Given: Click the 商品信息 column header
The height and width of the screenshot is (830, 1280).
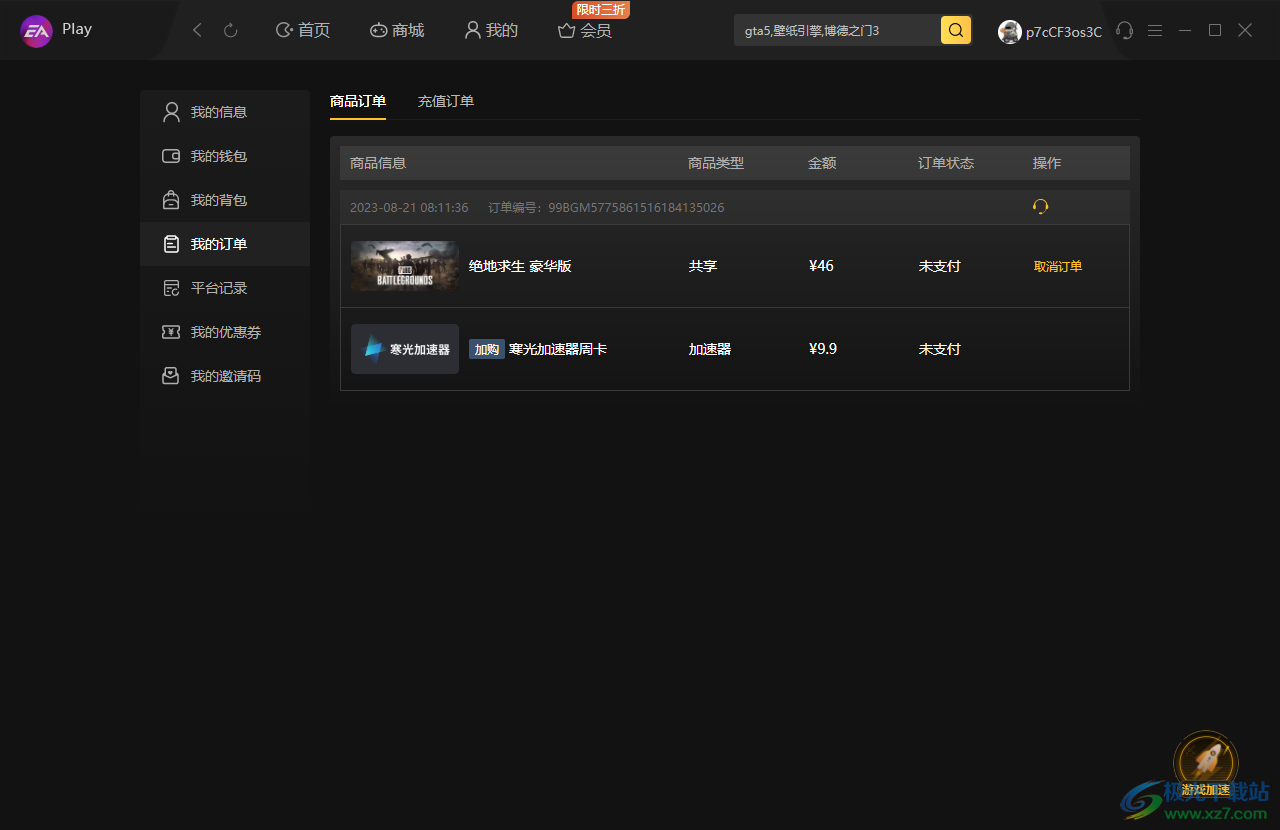Looking at the screenshot, I should (x=378, y=163).
